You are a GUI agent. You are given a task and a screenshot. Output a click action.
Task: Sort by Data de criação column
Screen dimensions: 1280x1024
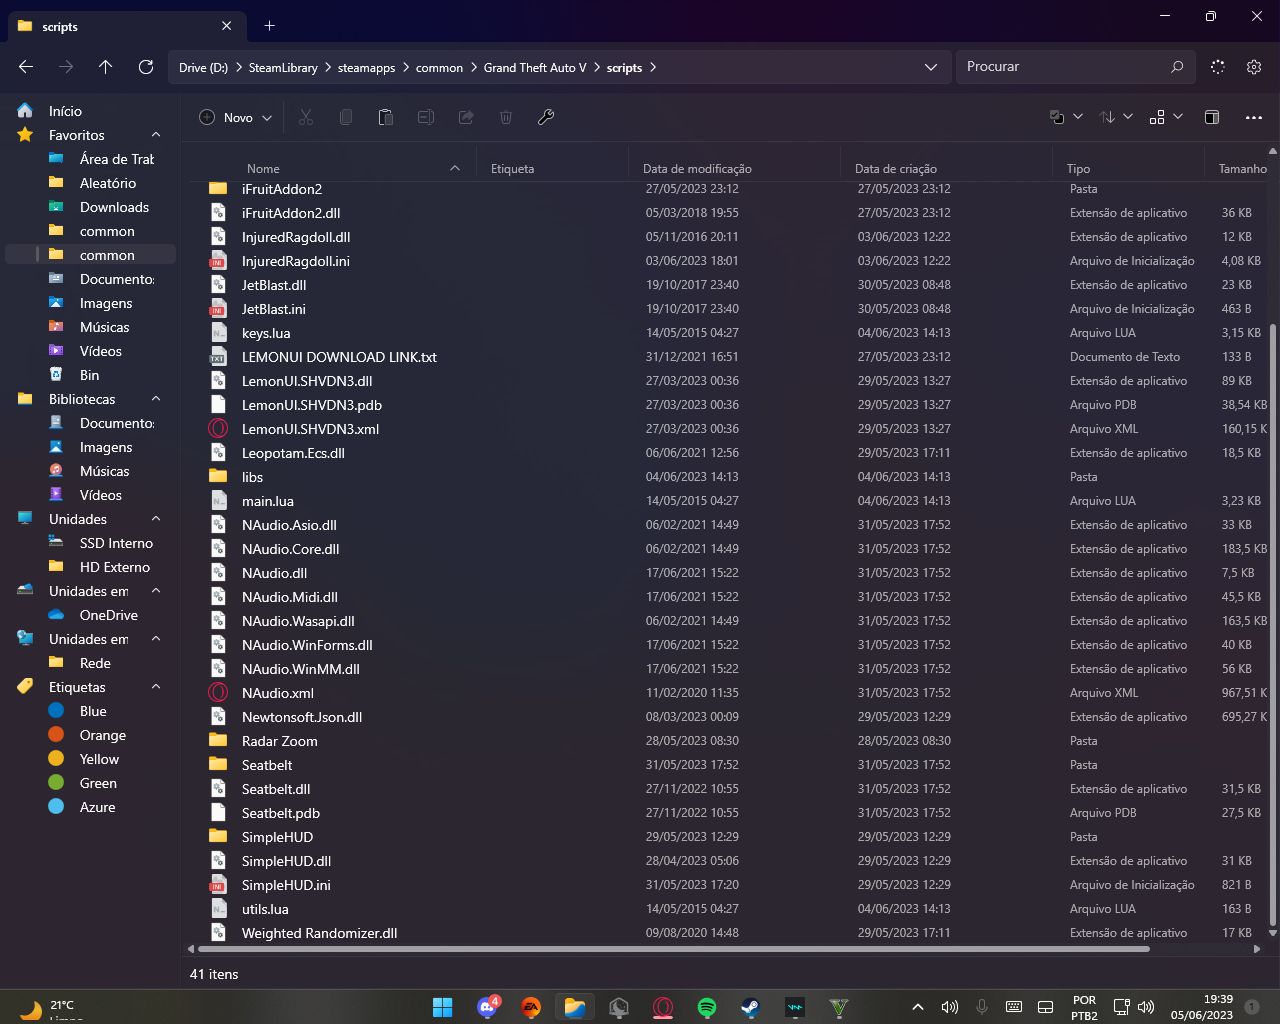[896, 169]
